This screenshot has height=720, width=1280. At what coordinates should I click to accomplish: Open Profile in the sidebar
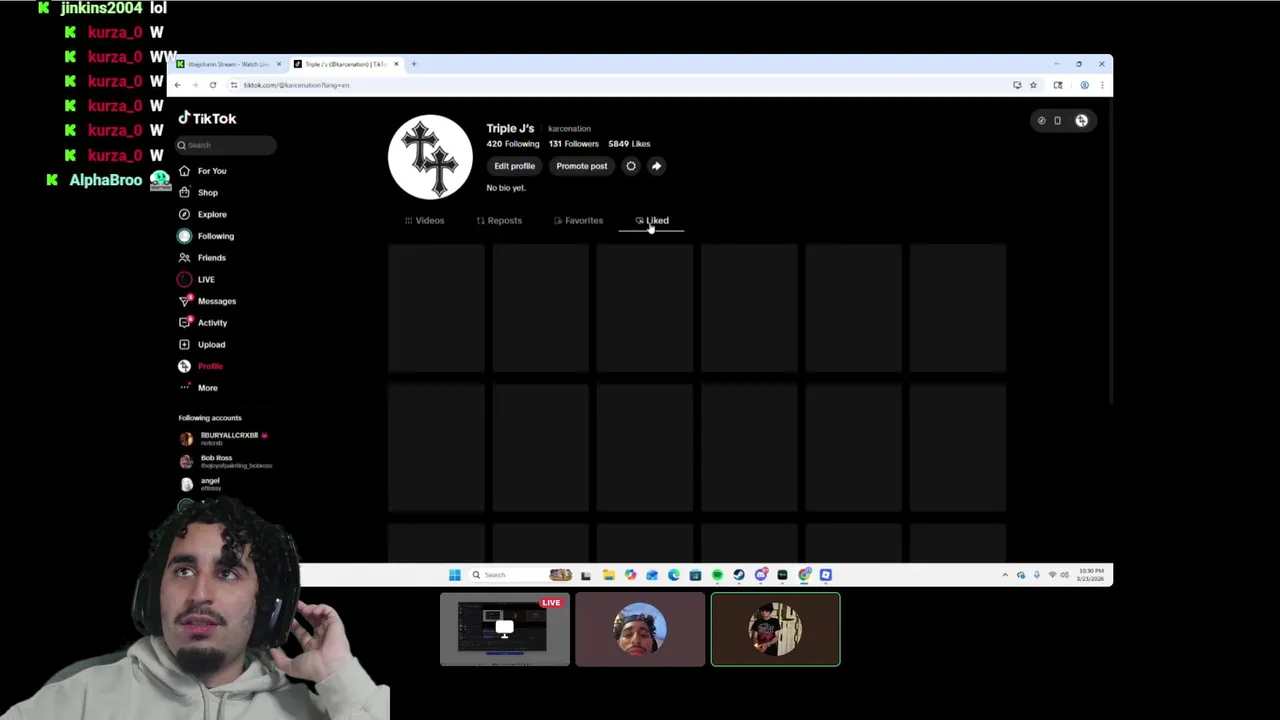(x=201, y=366)
